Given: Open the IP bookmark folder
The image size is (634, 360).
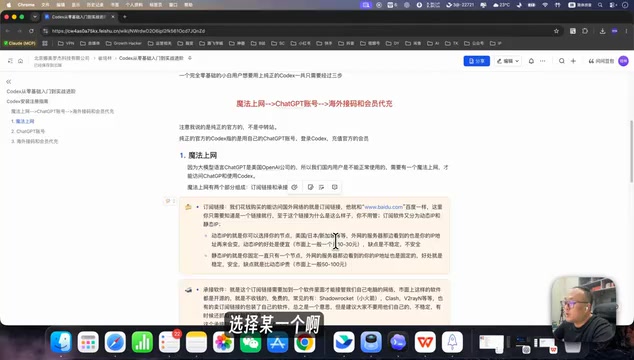Looking at the screenshot, I should 496,43.
